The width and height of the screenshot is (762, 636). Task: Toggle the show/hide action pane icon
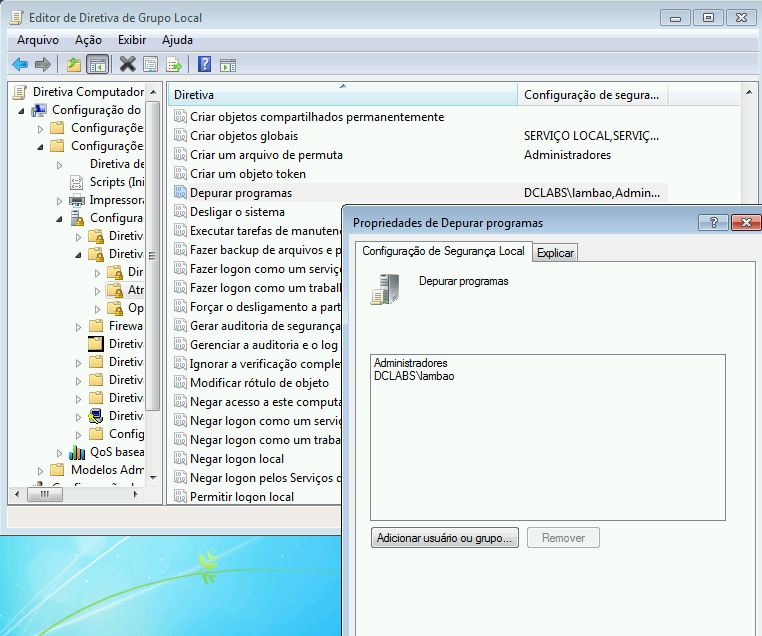click(x=228, y=64)
